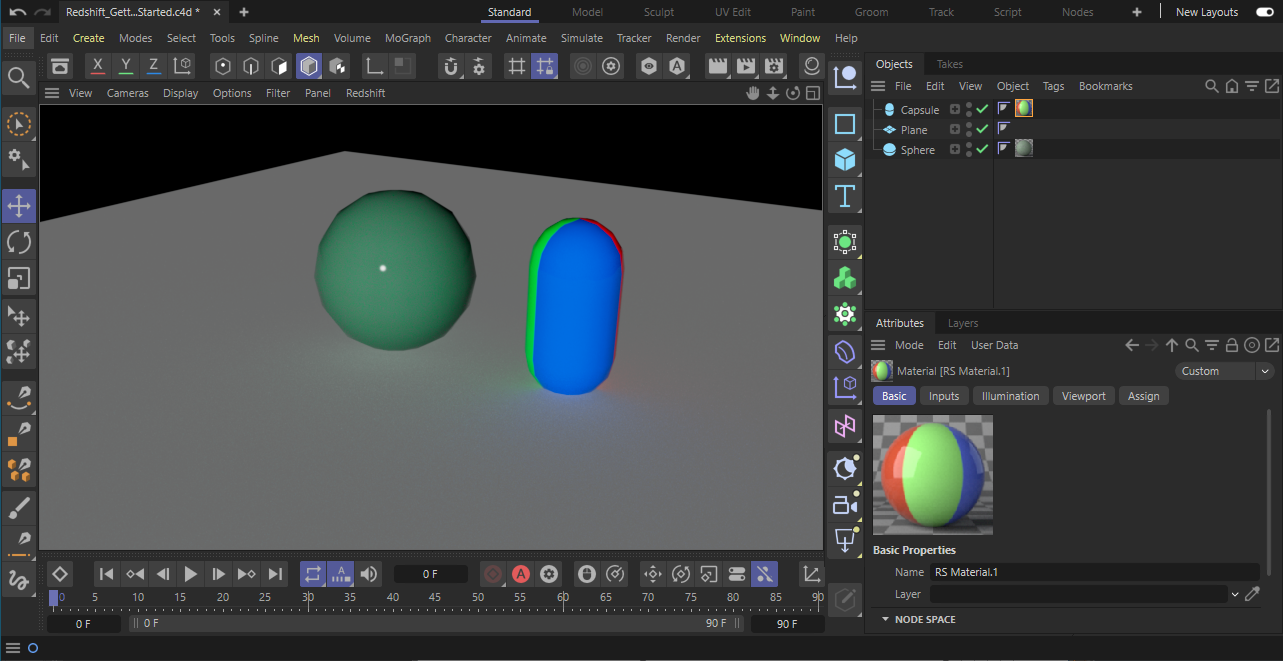Select the Scale tool in left toolbar
This screenshot has height=661, width=1283.
tap(19, 278)
